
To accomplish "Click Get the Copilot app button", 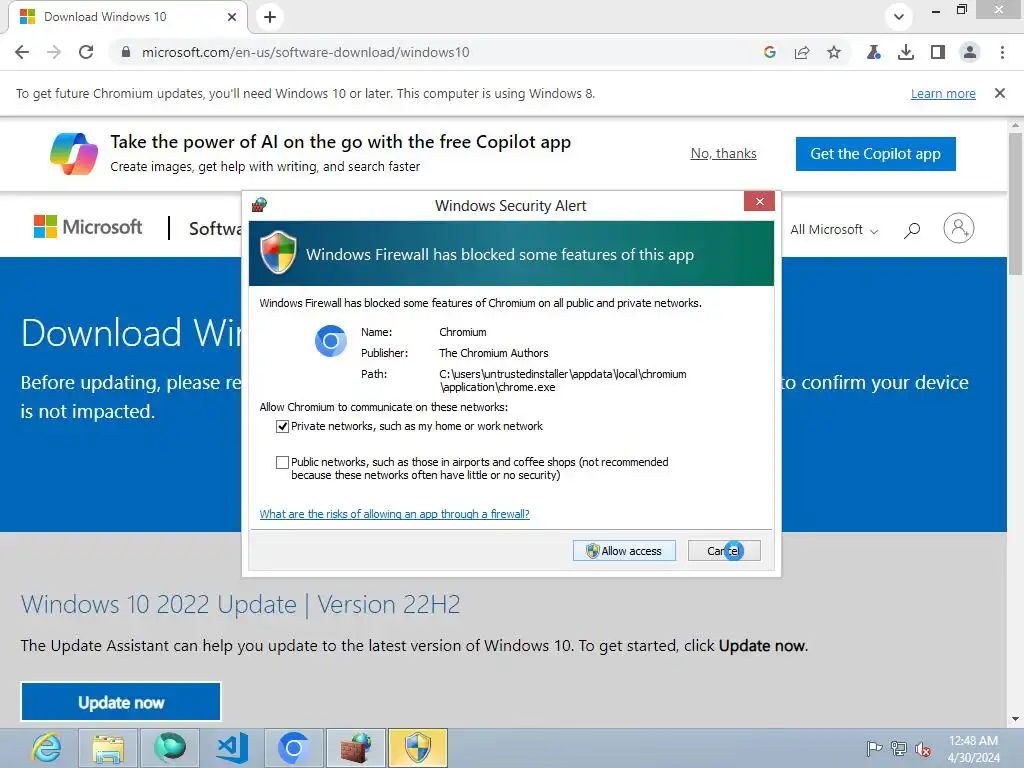I will coord(876,153).
